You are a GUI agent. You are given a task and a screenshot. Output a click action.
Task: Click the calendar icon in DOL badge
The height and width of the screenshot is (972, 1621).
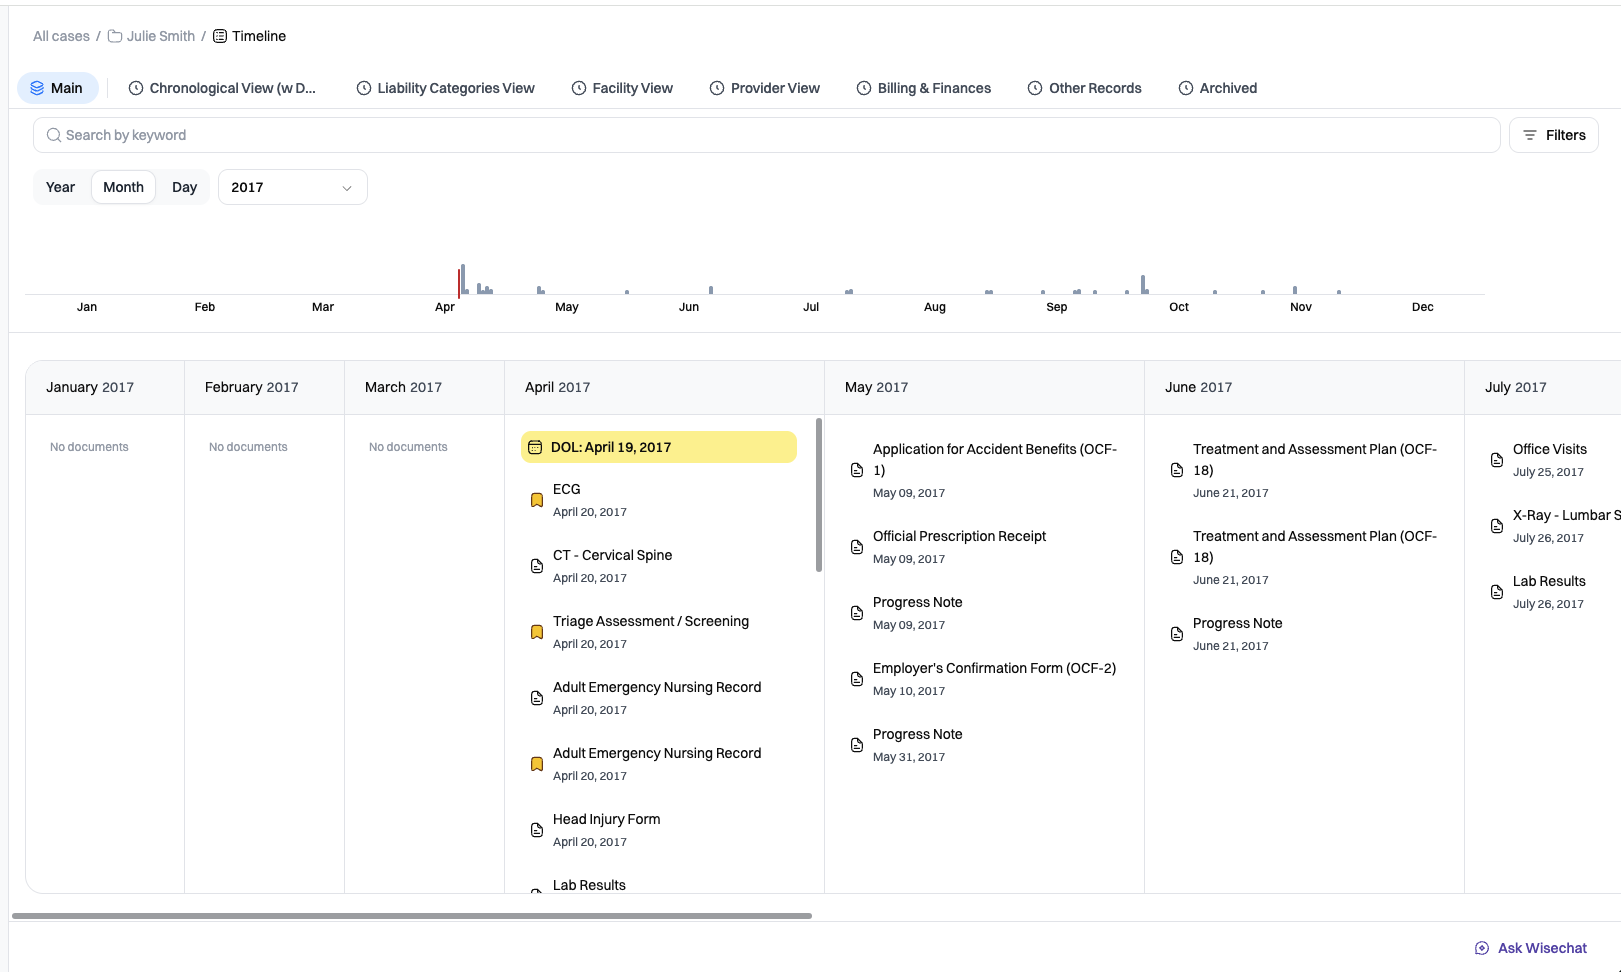click(x=535, y=447)
